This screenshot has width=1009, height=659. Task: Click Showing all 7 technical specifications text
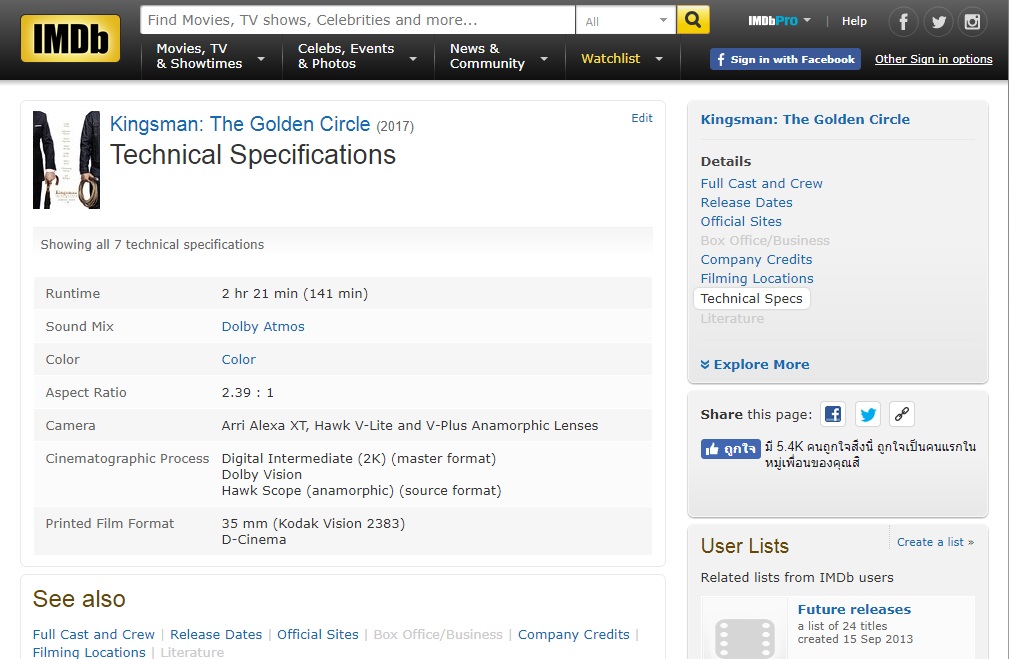point(152,245)
